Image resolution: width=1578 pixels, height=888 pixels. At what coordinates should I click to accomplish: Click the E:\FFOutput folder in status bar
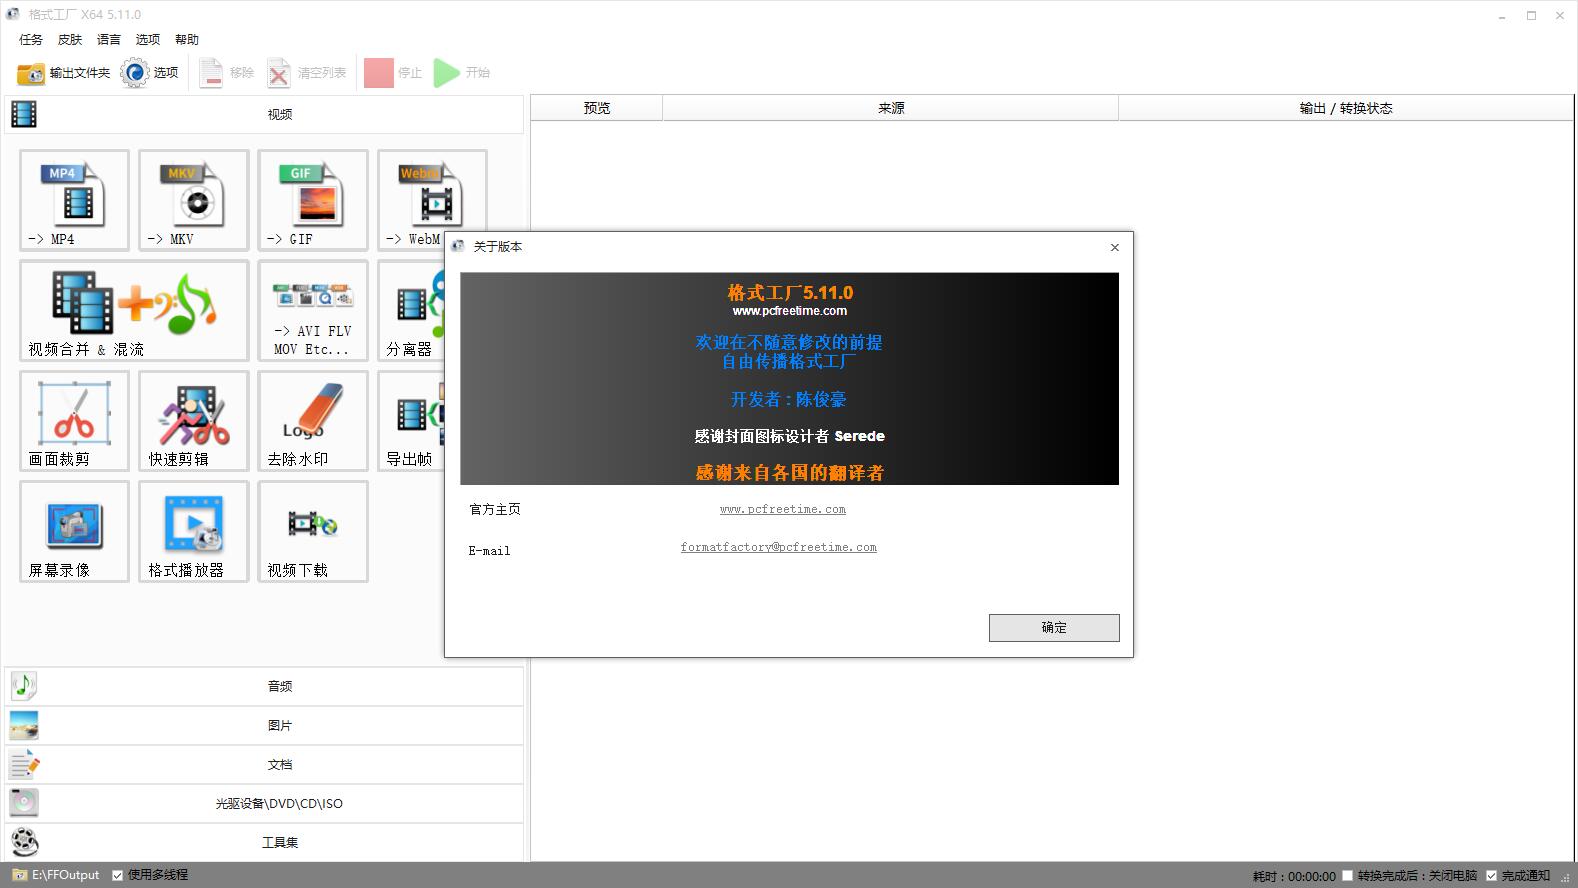click(x=57, y=875)
